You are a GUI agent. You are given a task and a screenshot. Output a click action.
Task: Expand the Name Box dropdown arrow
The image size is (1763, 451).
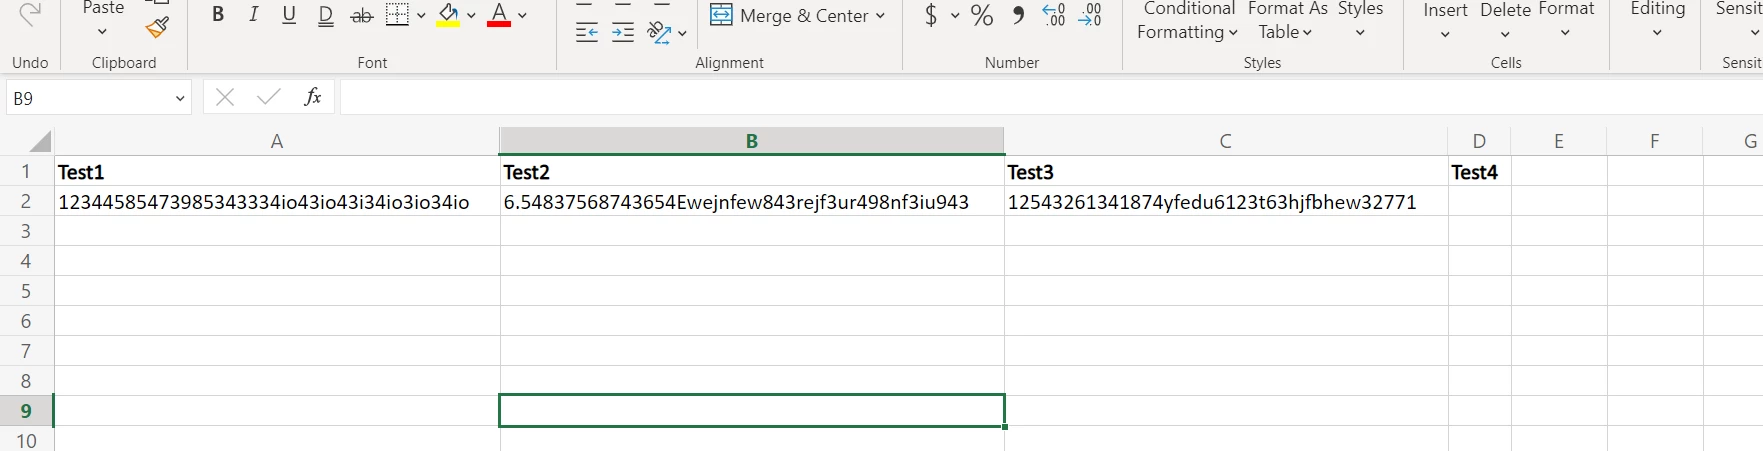coord(180,98)
